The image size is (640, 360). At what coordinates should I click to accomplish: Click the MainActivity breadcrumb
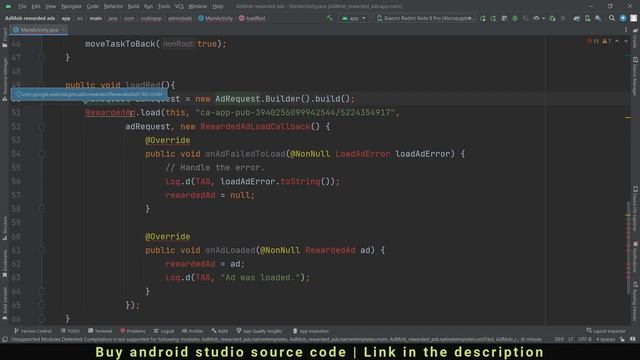click(x=216, y=18)
